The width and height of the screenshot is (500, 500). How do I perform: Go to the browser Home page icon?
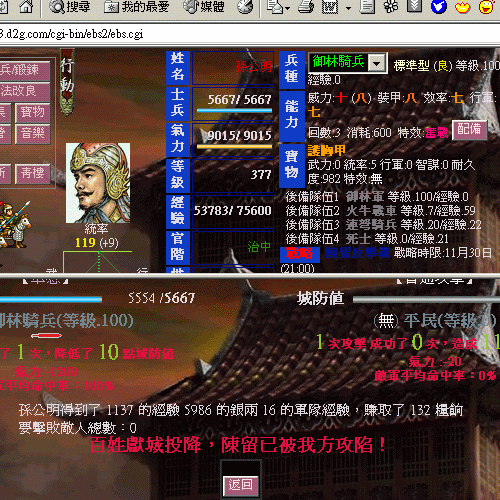click(x=27, y=7)
